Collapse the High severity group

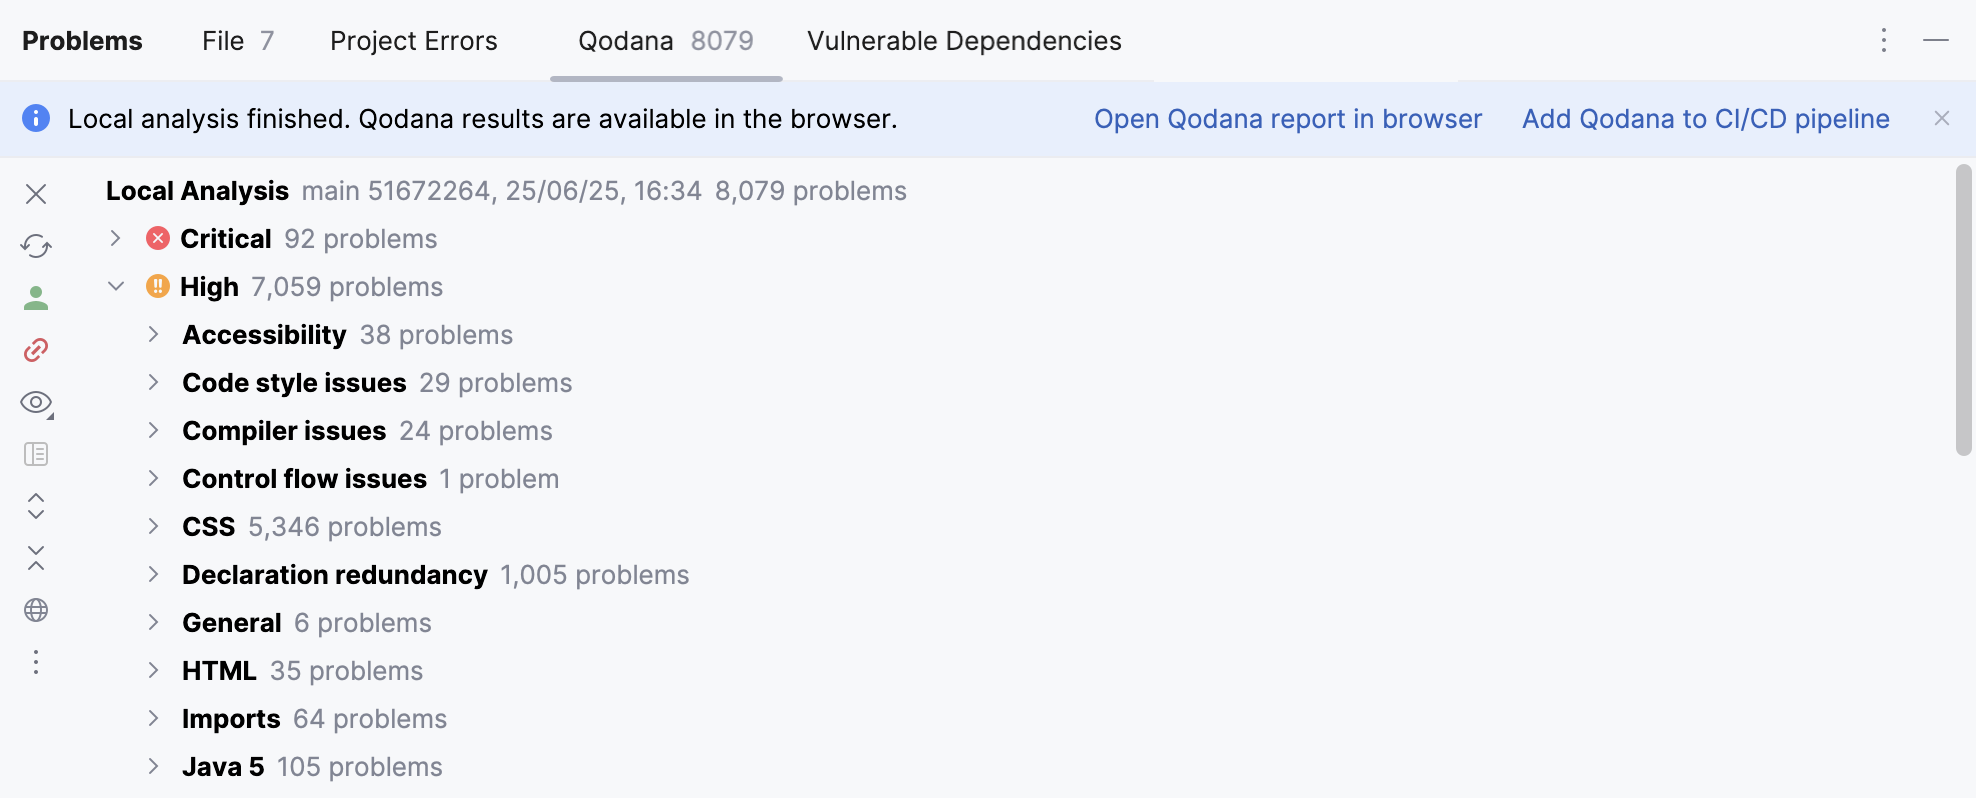pyautogui.click(x=115, y=286)
